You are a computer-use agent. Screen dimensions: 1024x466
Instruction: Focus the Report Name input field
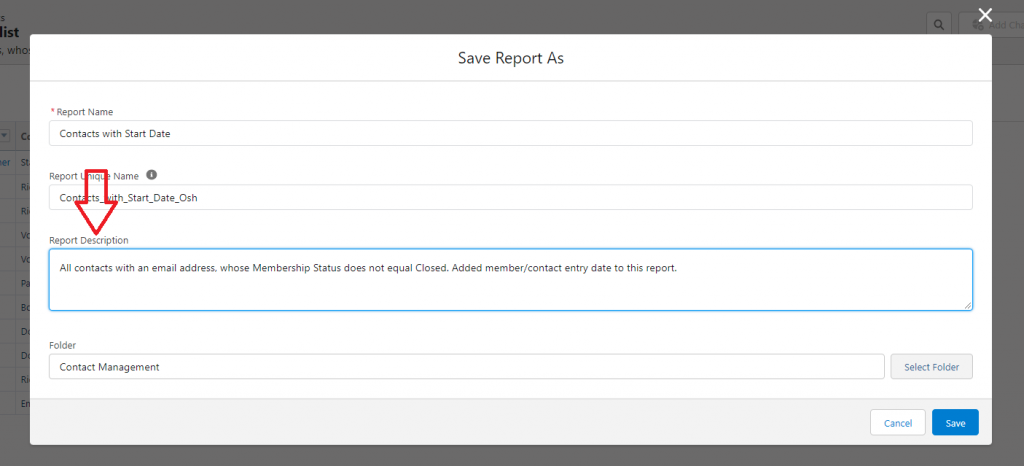pos(510,133)
